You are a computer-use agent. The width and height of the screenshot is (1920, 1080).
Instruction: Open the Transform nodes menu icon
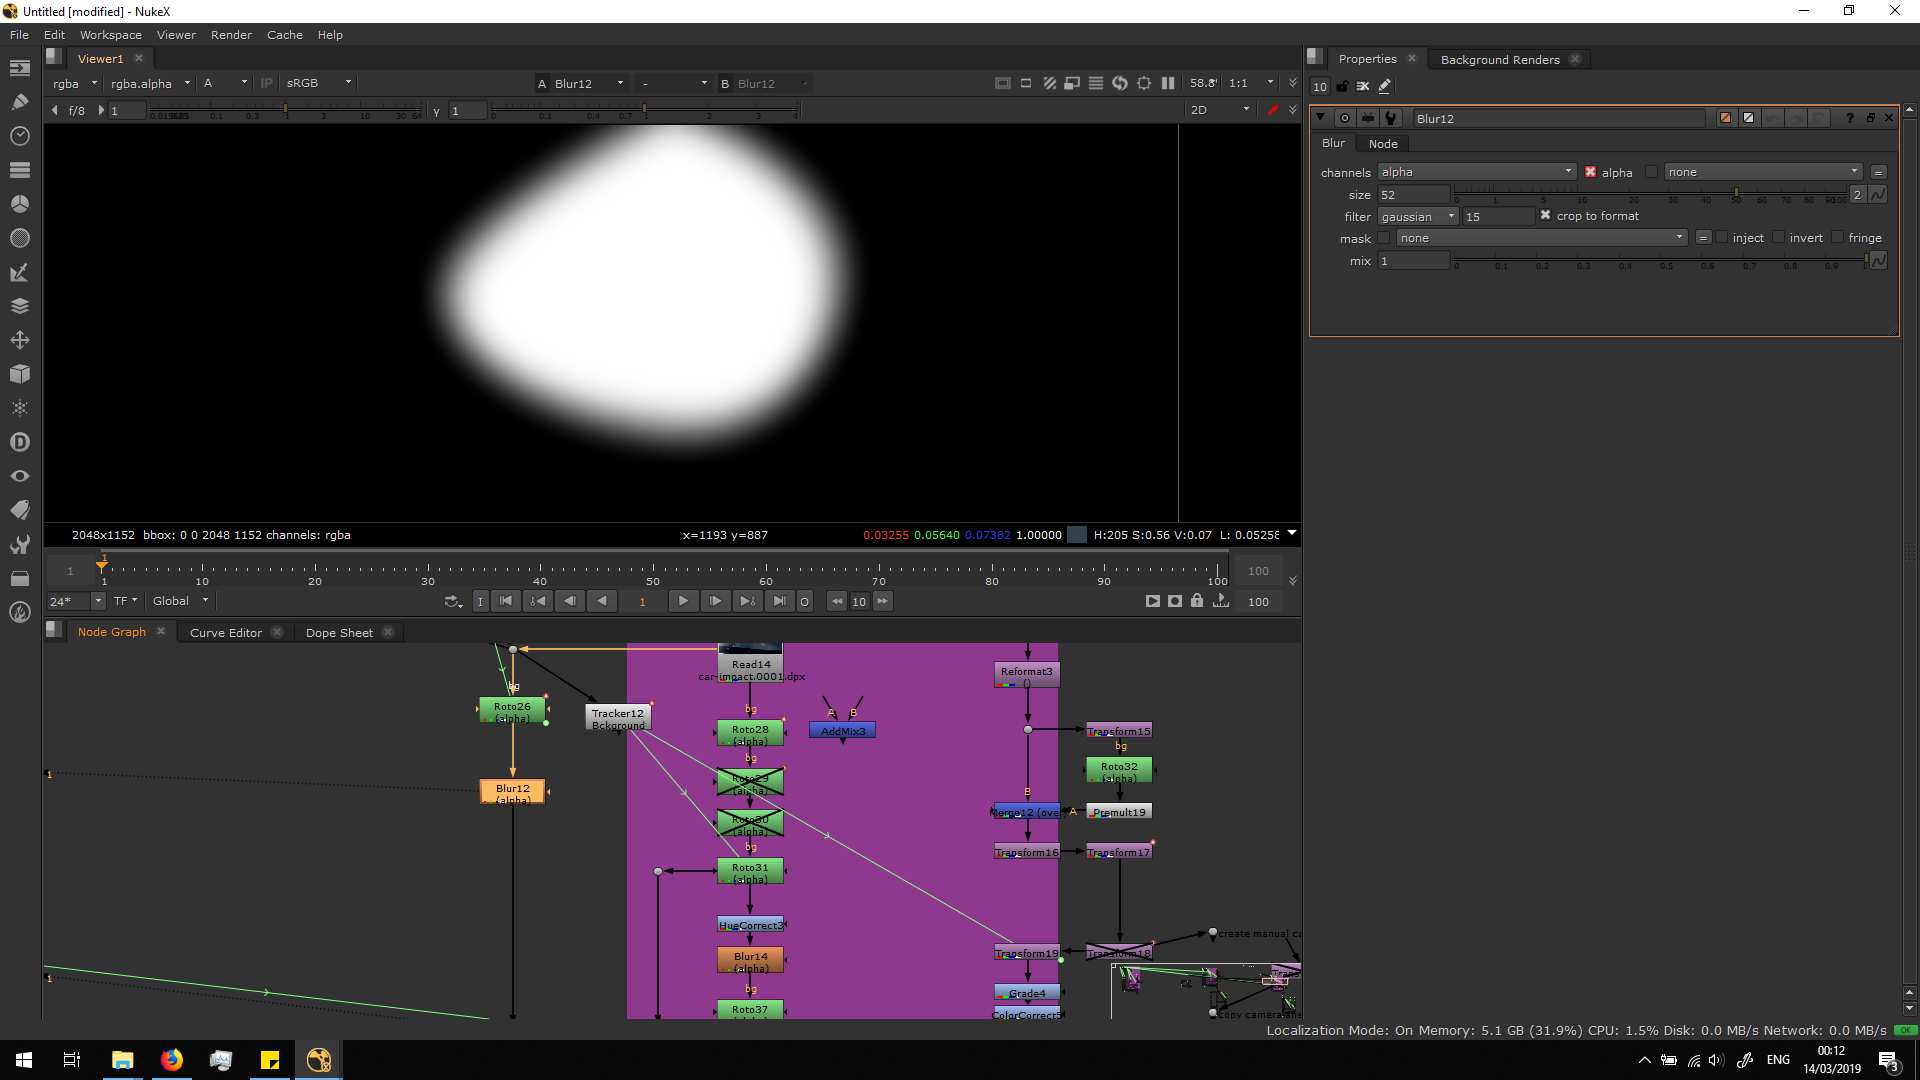tap(19, 340)
